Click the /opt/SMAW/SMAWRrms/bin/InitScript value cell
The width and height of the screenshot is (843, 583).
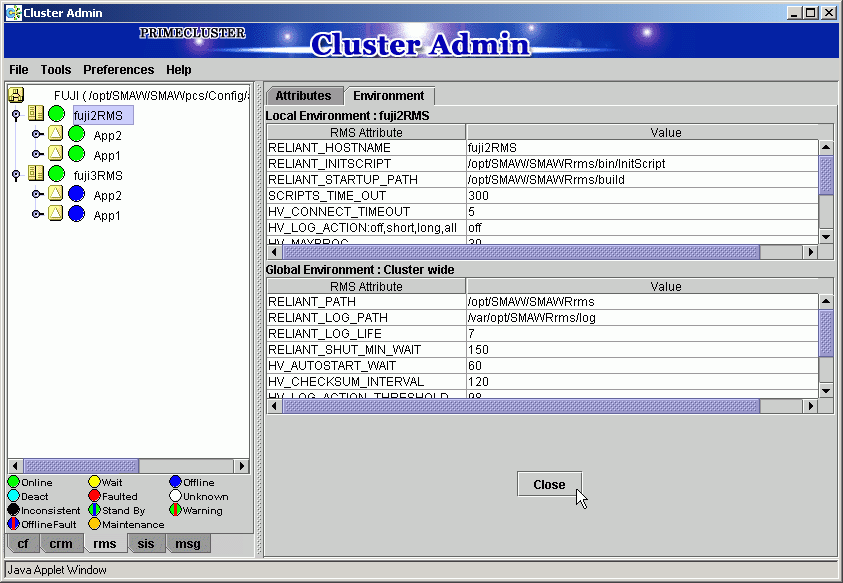tap(642, 163)
